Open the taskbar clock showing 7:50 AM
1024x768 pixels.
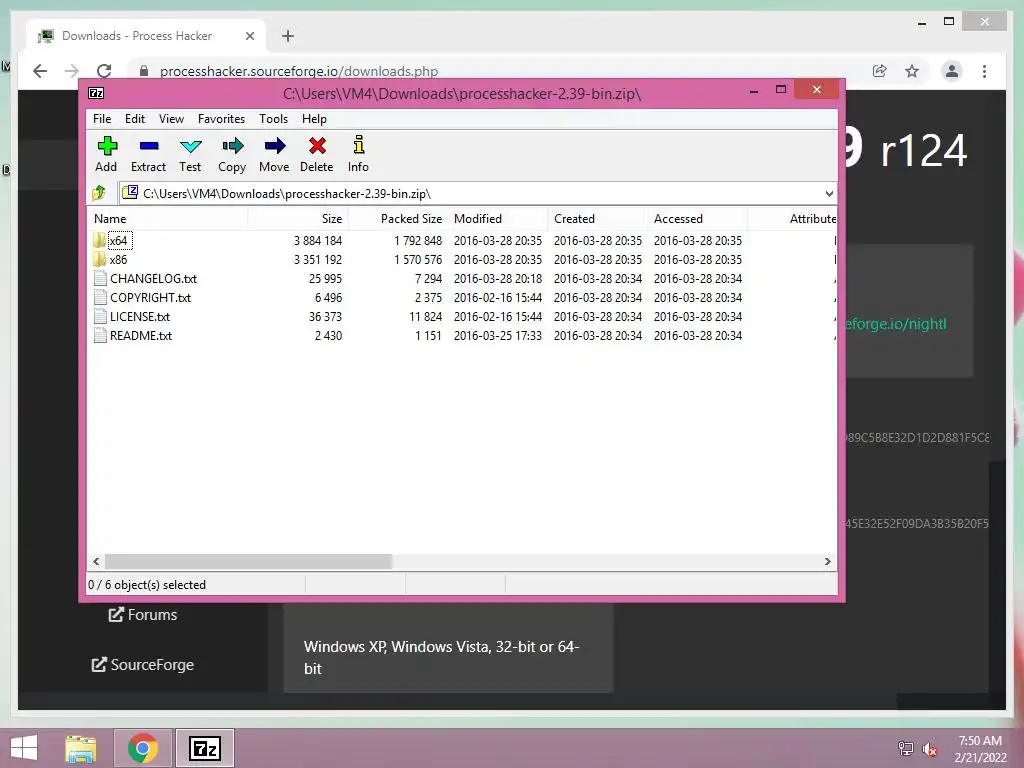(980, 749)
